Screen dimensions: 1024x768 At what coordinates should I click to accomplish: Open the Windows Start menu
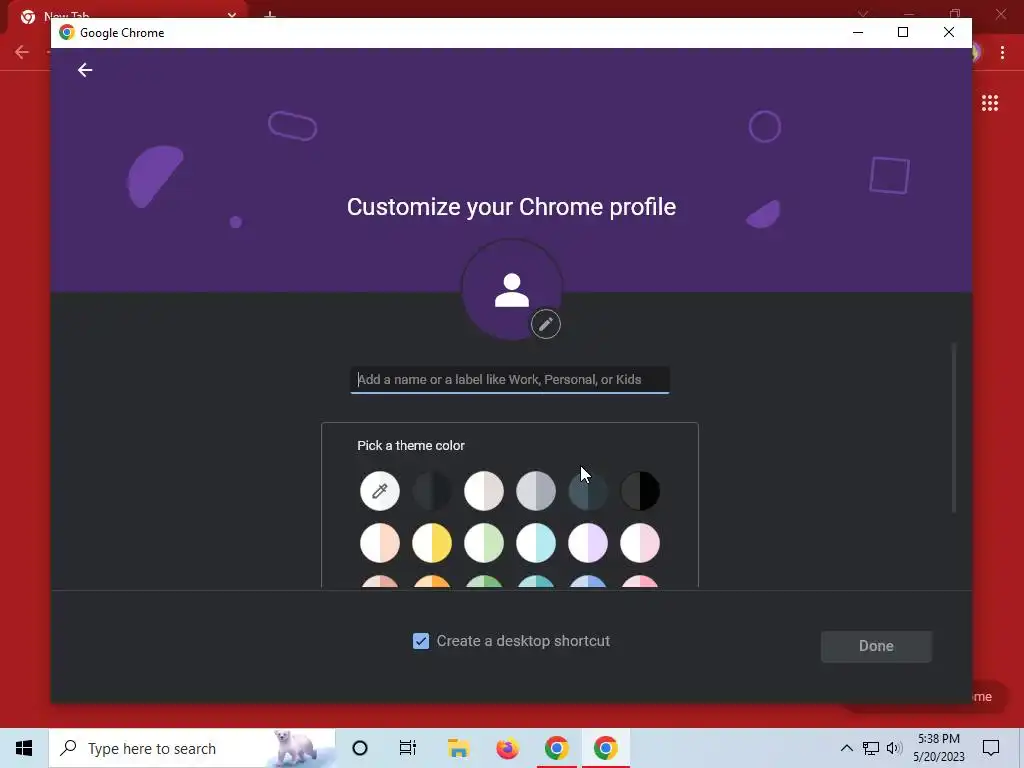tap(24, 748)
